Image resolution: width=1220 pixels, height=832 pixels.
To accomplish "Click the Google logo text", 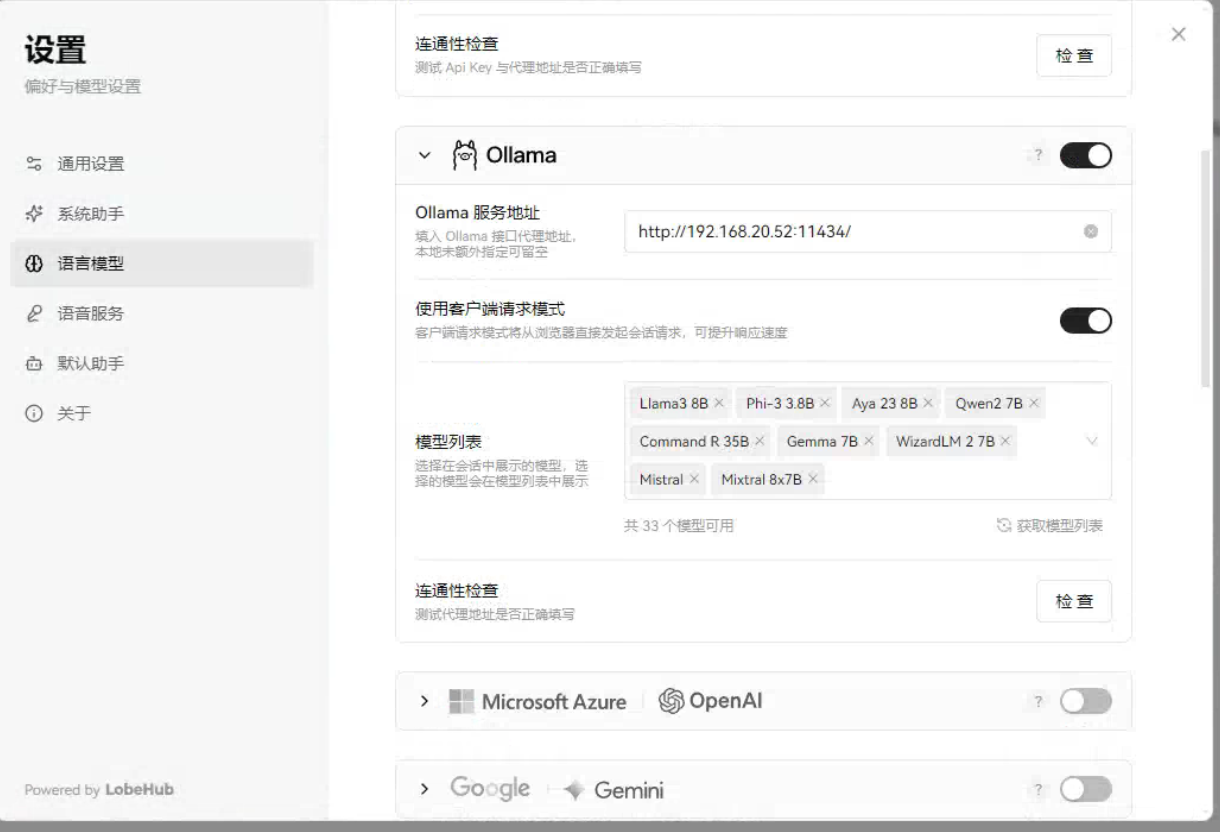I will [490, 789].
